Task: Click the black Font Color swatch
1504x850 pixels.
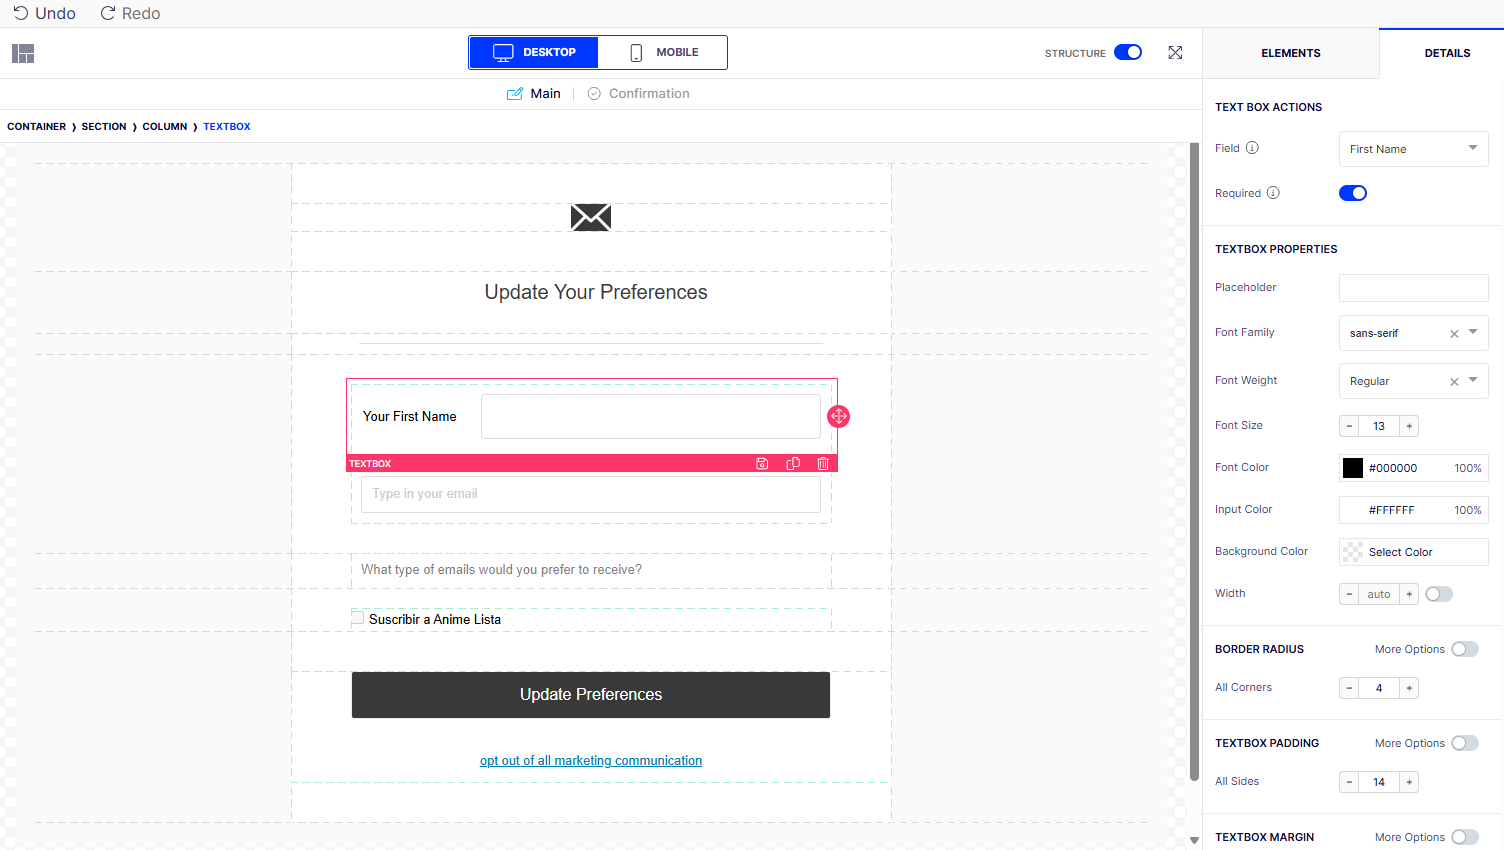Action: [x=1353, y=468]
